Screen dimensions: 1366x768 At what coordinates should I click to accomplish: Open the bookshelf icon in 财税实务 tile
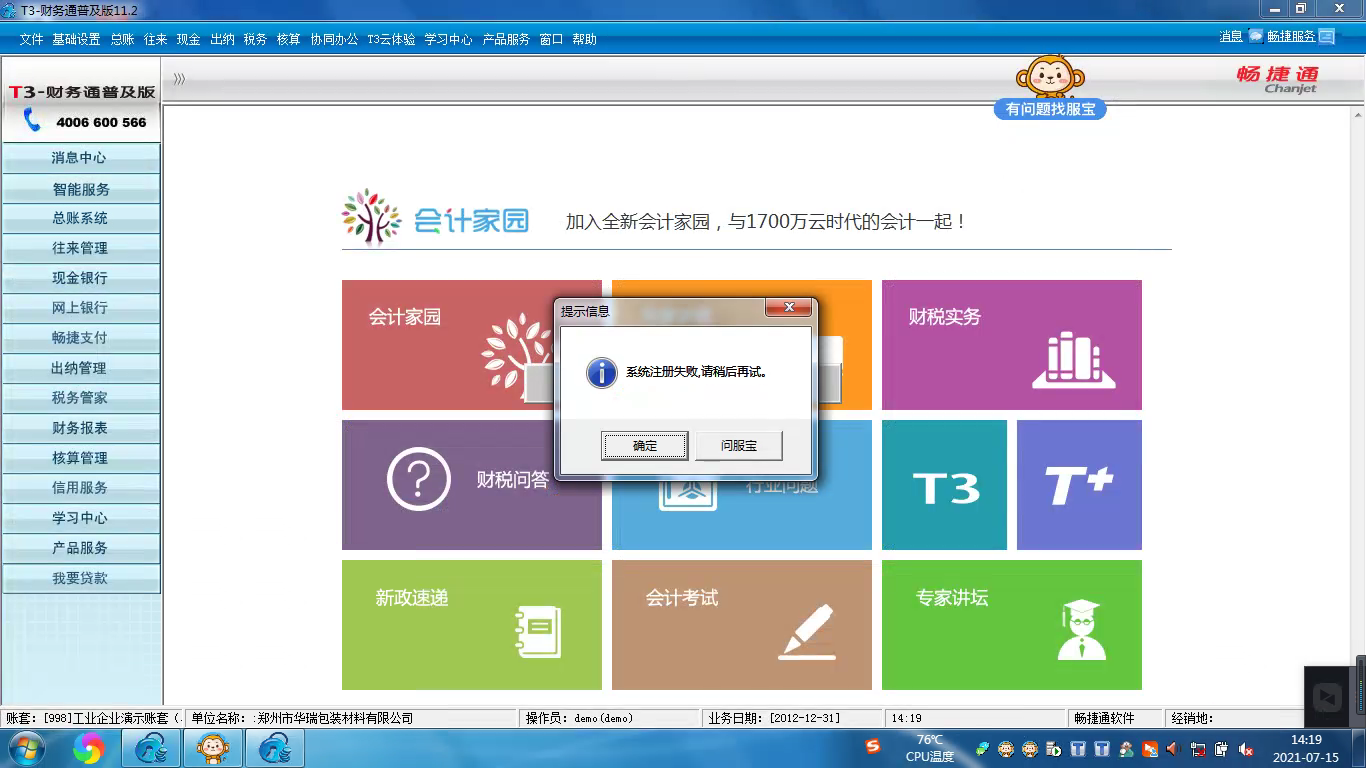click(x=1074, y=360)
